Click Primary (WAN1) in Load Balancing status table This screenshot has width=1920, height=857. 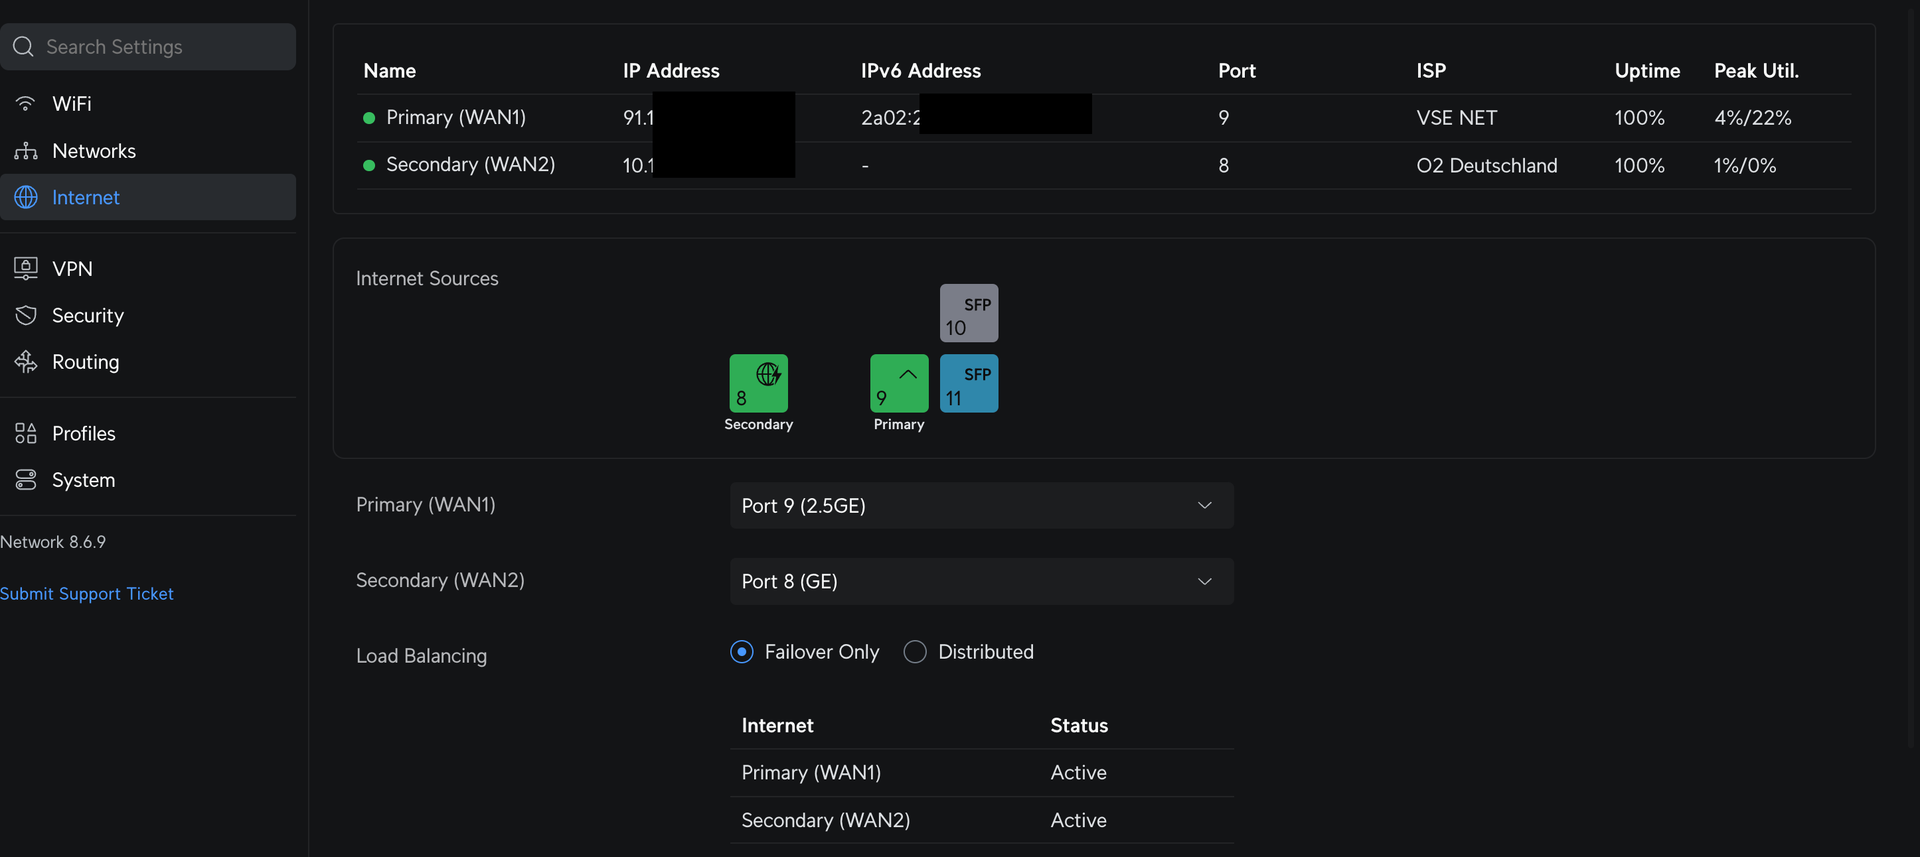pos(811,773)
